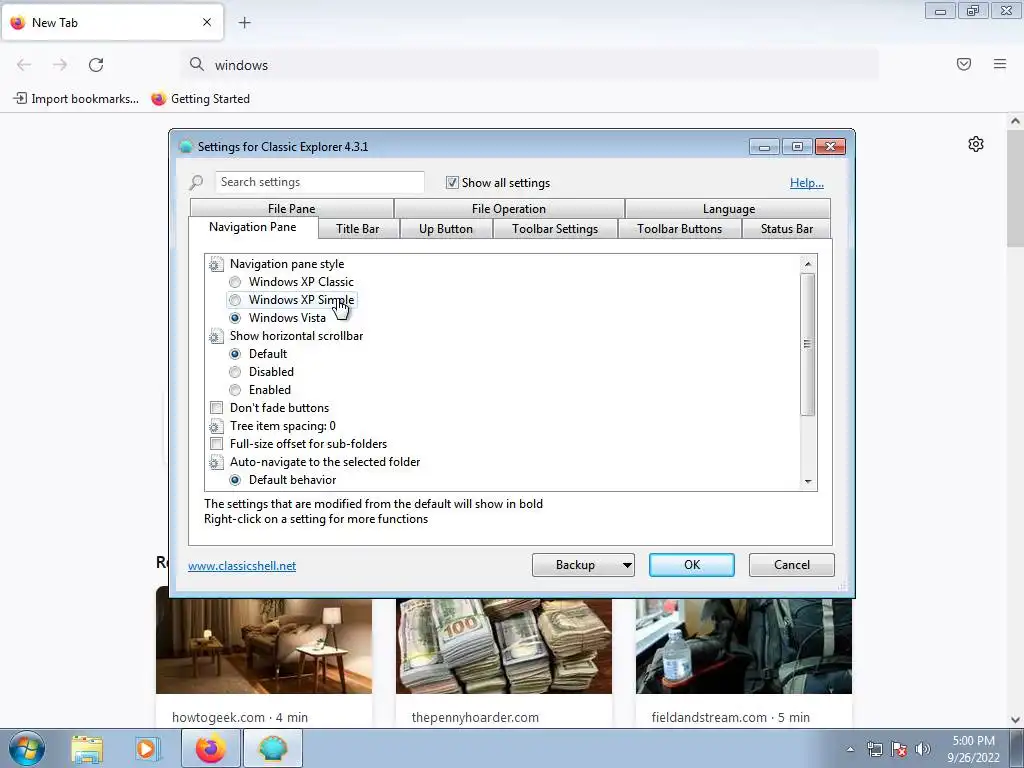Viewport: 1024px width, 768px height.
Task: Click the network tray icon
Action: (x=874, y=749)
